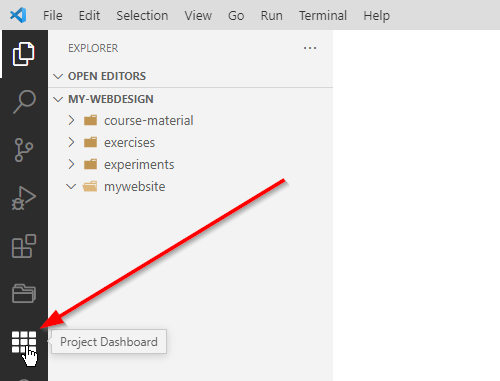This screenshot has width=500, height=381.
Task: Open the Go menu
Action: pos(236,16)
